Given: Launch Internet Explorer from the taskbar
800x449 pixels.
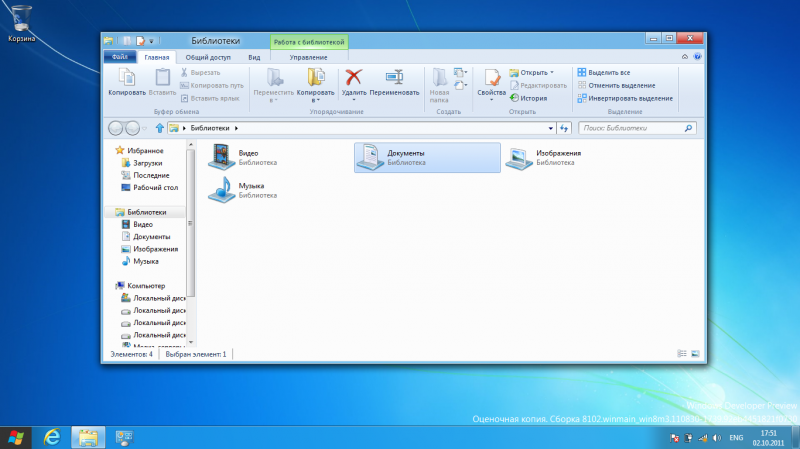Looking at the screenshot, I should click(52, 437).
